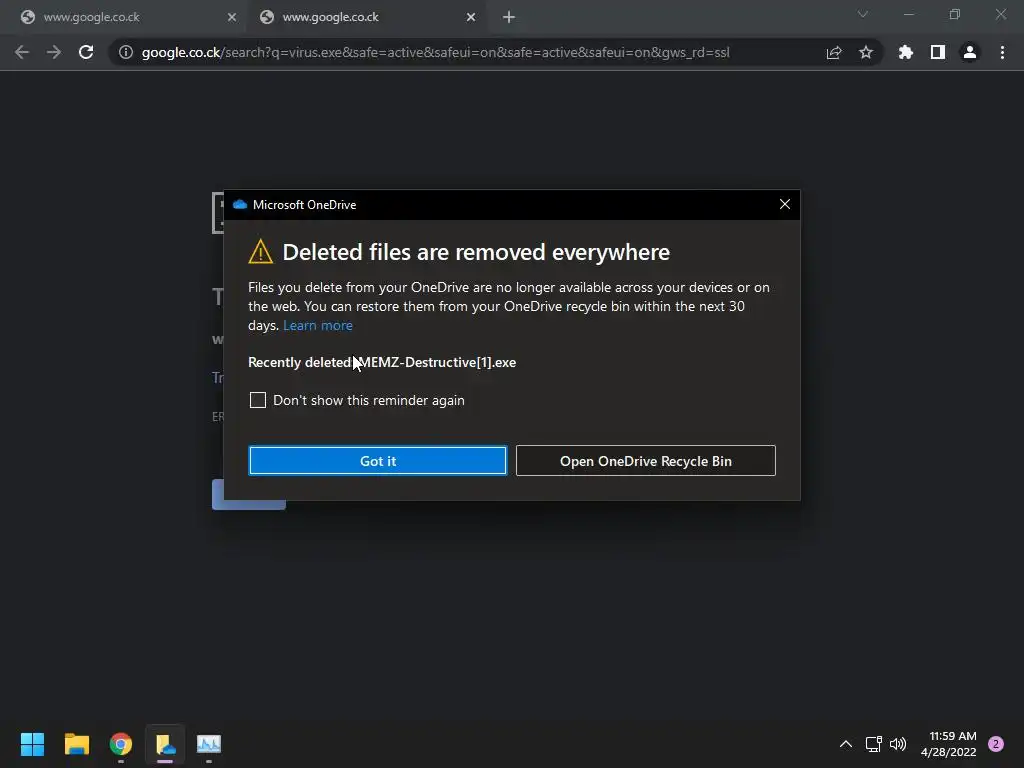Select the Recently deleted MEMZ-Destructive[1].exe text
The height and width of the screenshot is (768, 1024).
click(382, 362)
